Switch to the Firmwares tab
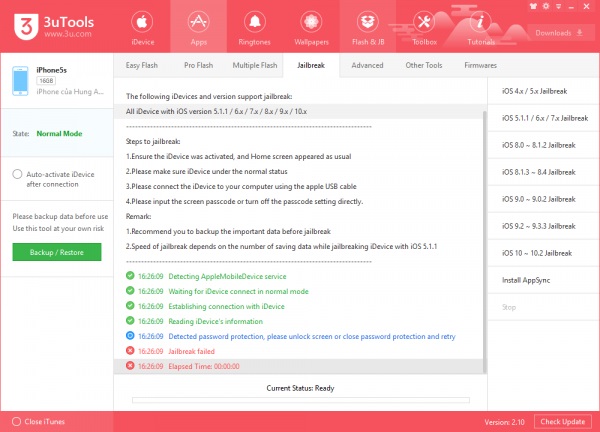This screenshot has width=600, height=432. click(480, 65)
